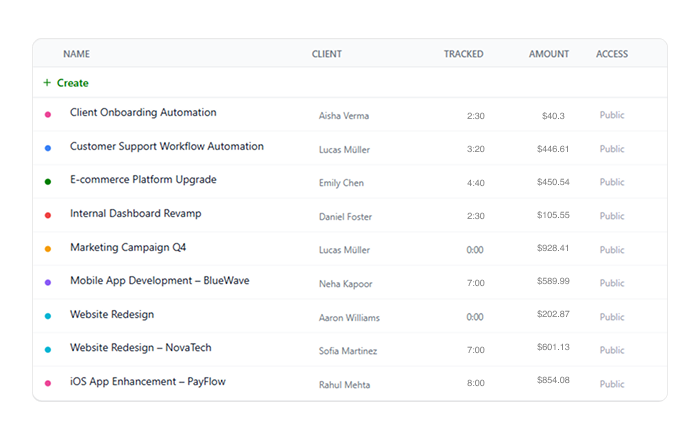
Task: Open the E-commerce Platform Upgrade project
Action: 143,180
